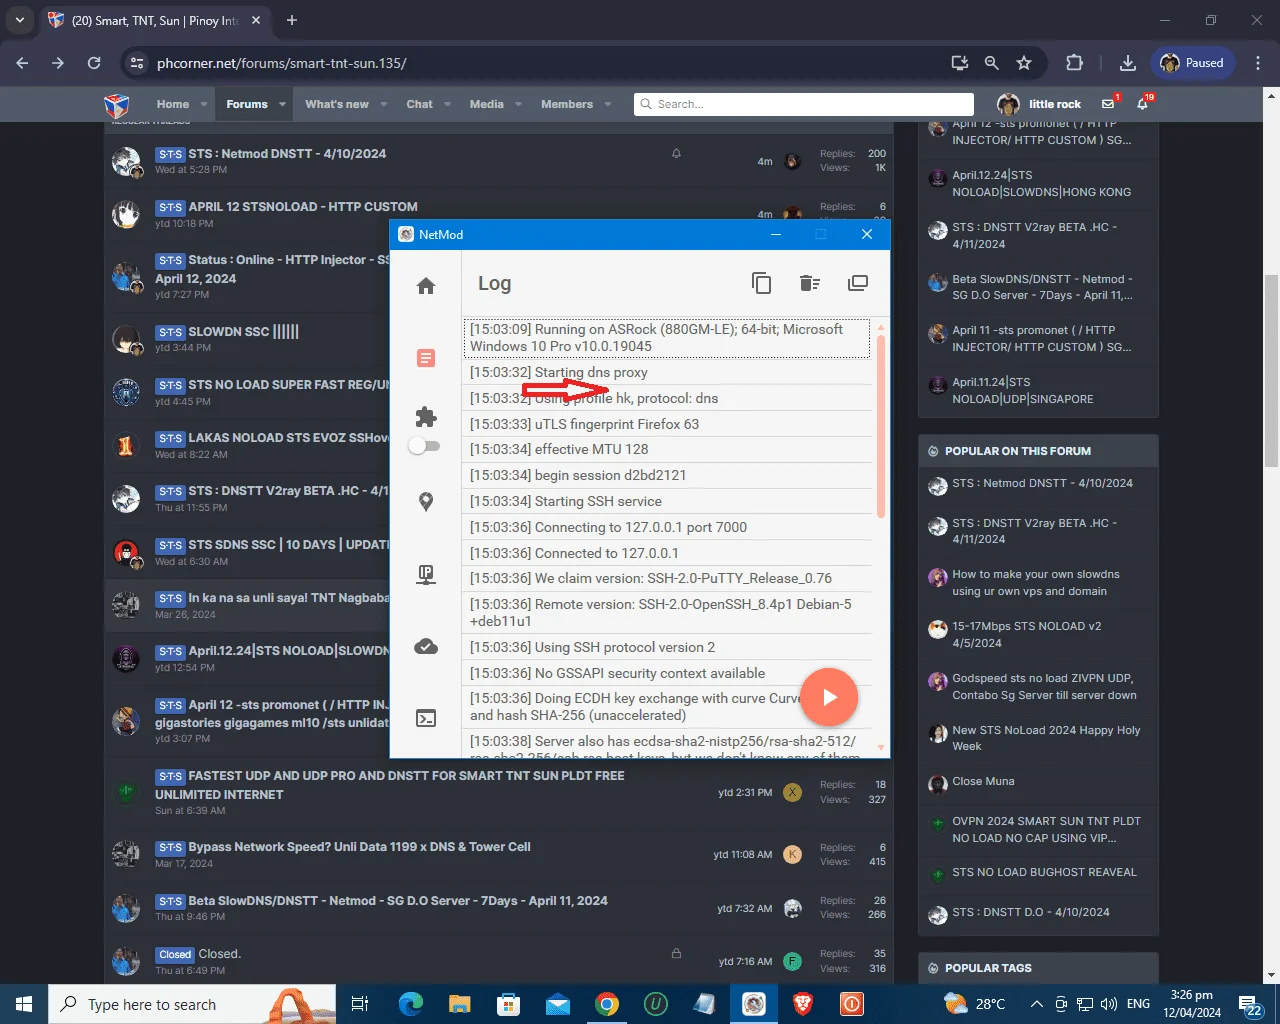1280x1024 pixels.
Task: Open the cloud check page in NetMod
Action: point(426,647)
